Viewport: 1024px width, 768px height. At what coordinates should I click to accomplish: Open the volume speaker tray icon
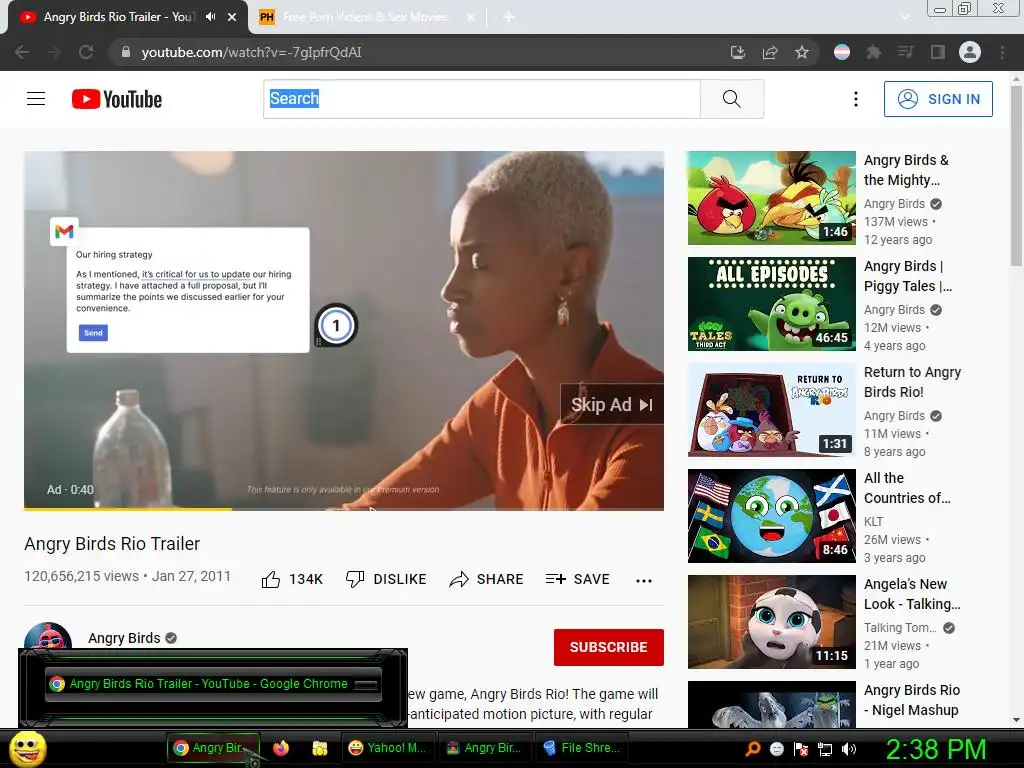[x=849, y=749]
